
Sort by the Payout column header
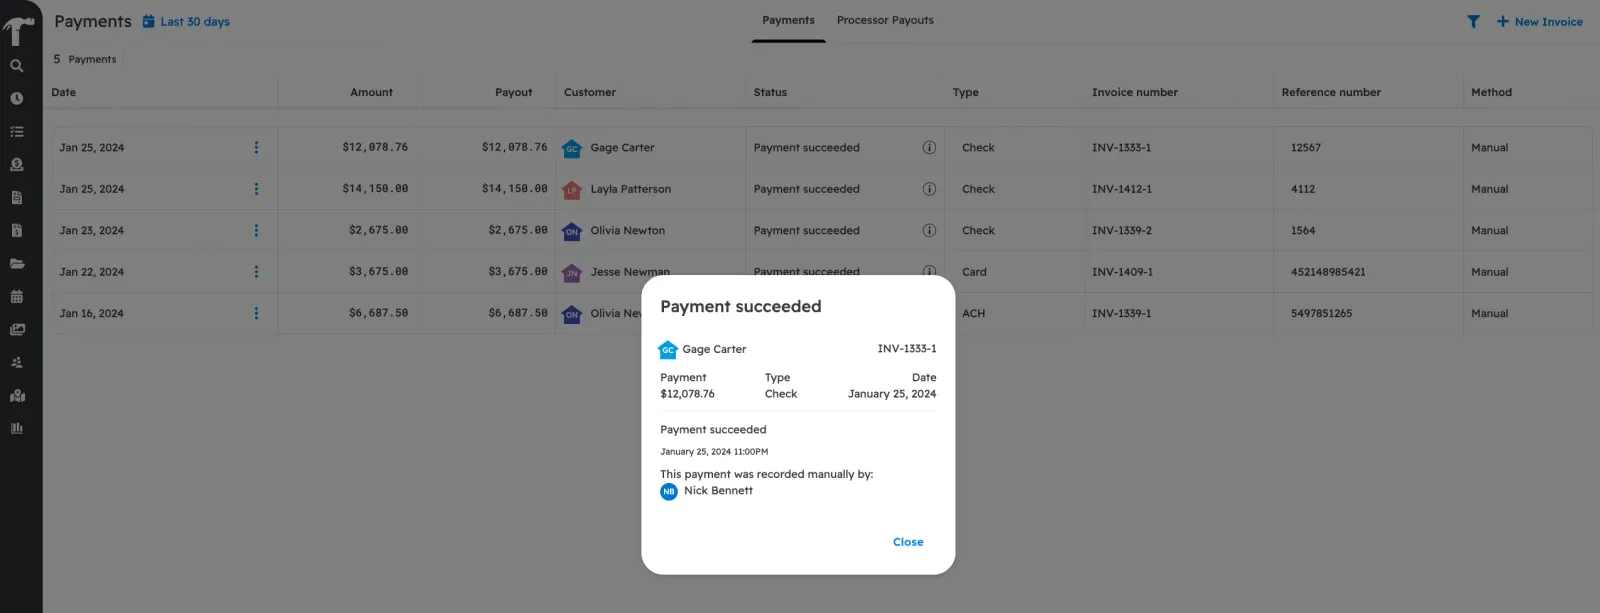(x=513, y=92)
